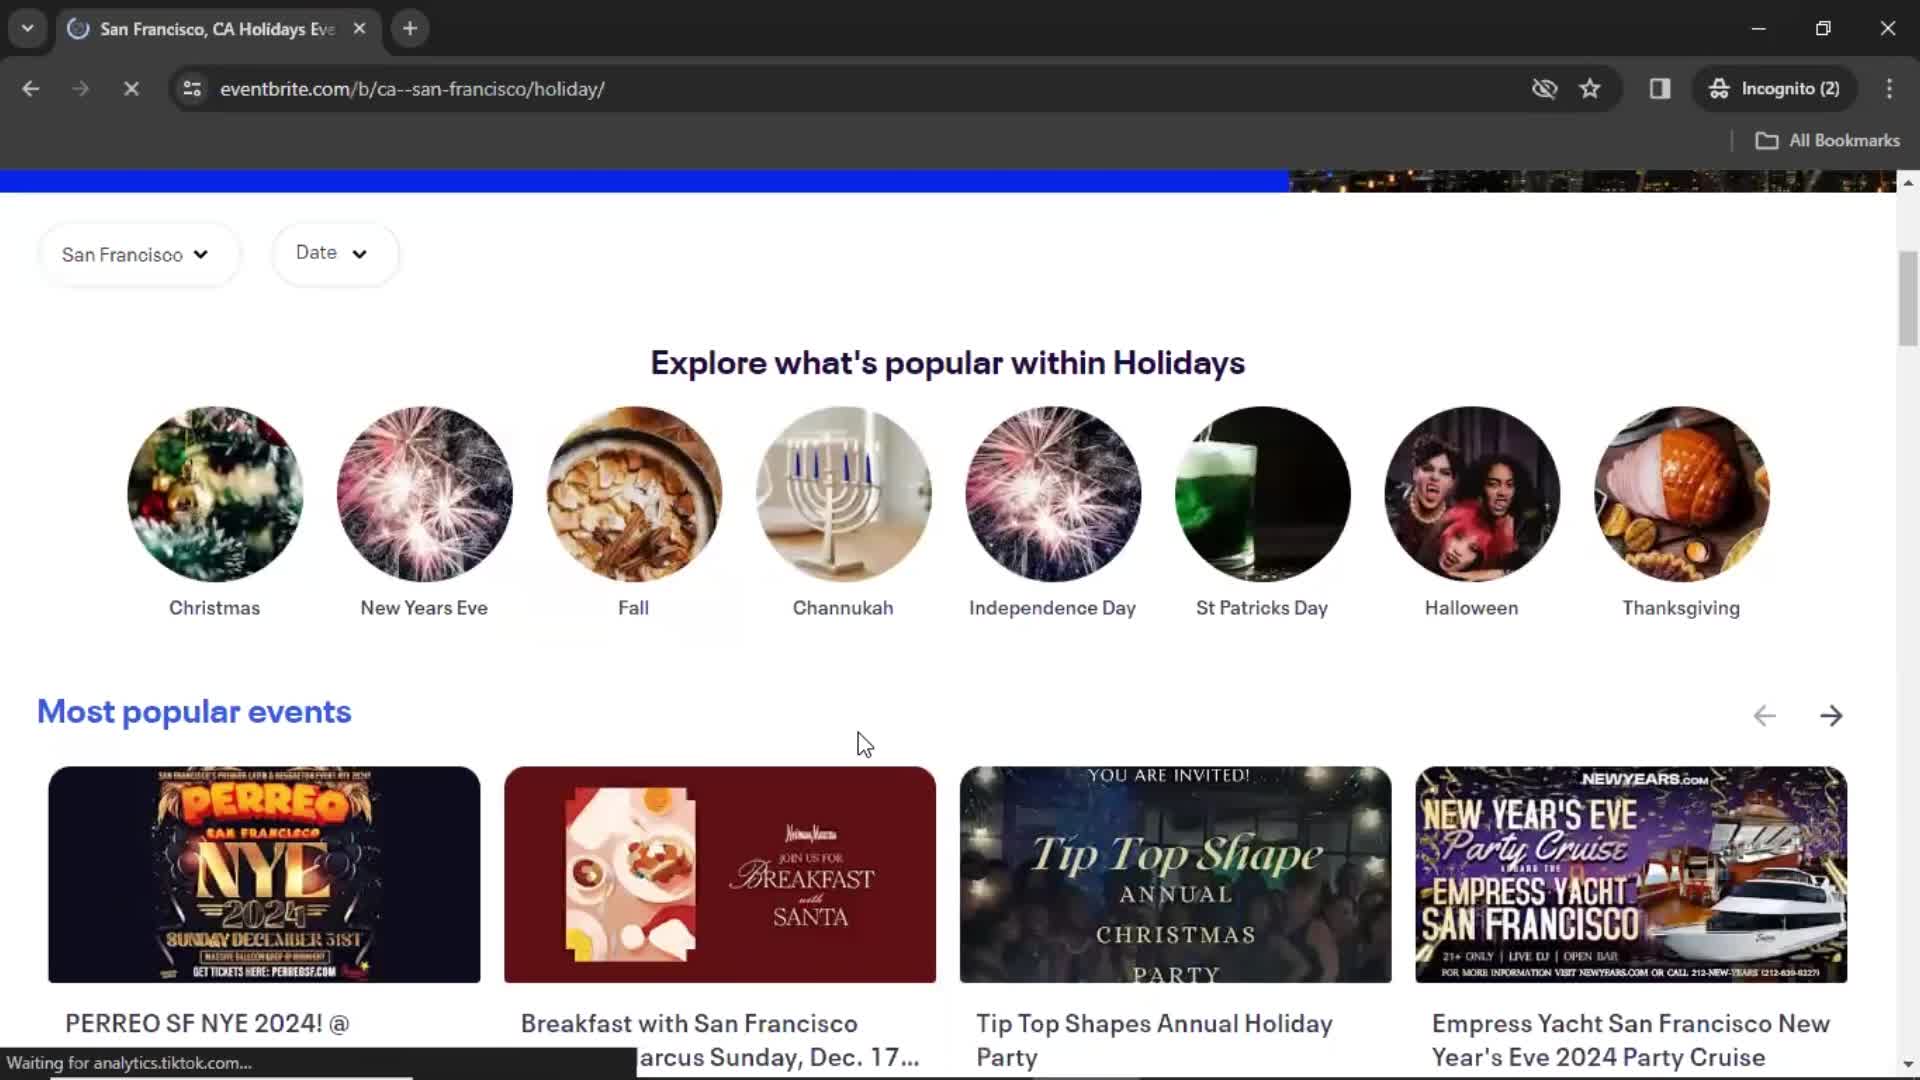
Task: Select the St Patricks Day green drink image
Action: point(1262,494)
